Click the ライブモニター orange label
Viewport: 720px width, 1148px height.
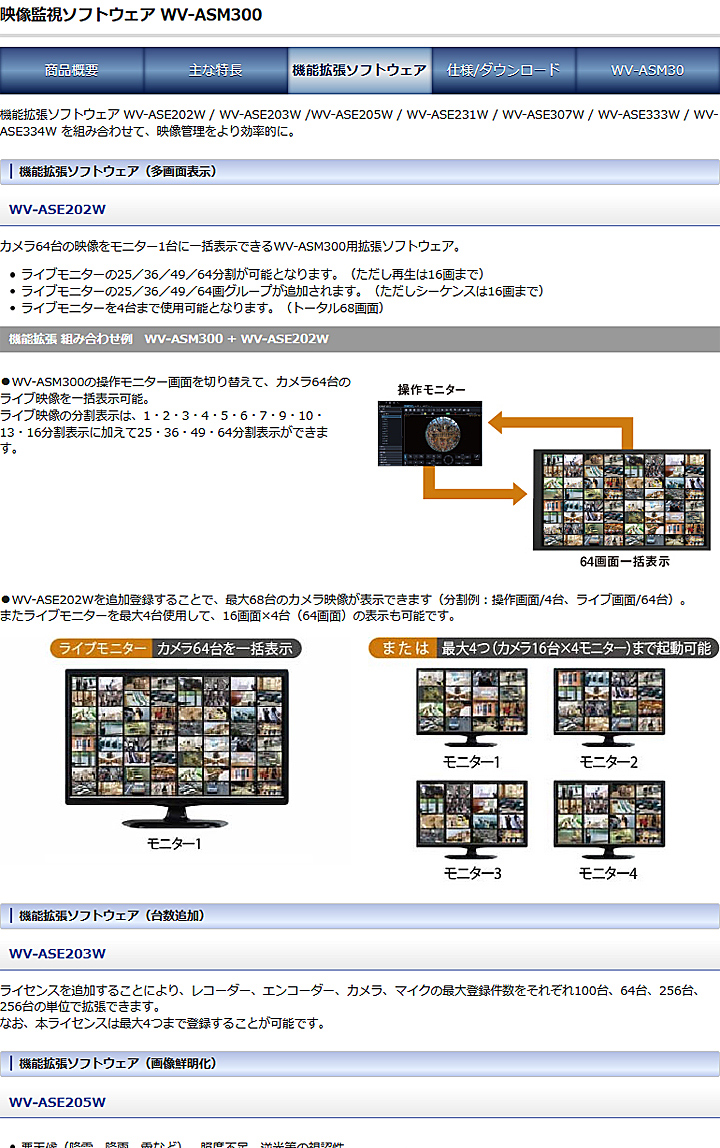[102, 649]
